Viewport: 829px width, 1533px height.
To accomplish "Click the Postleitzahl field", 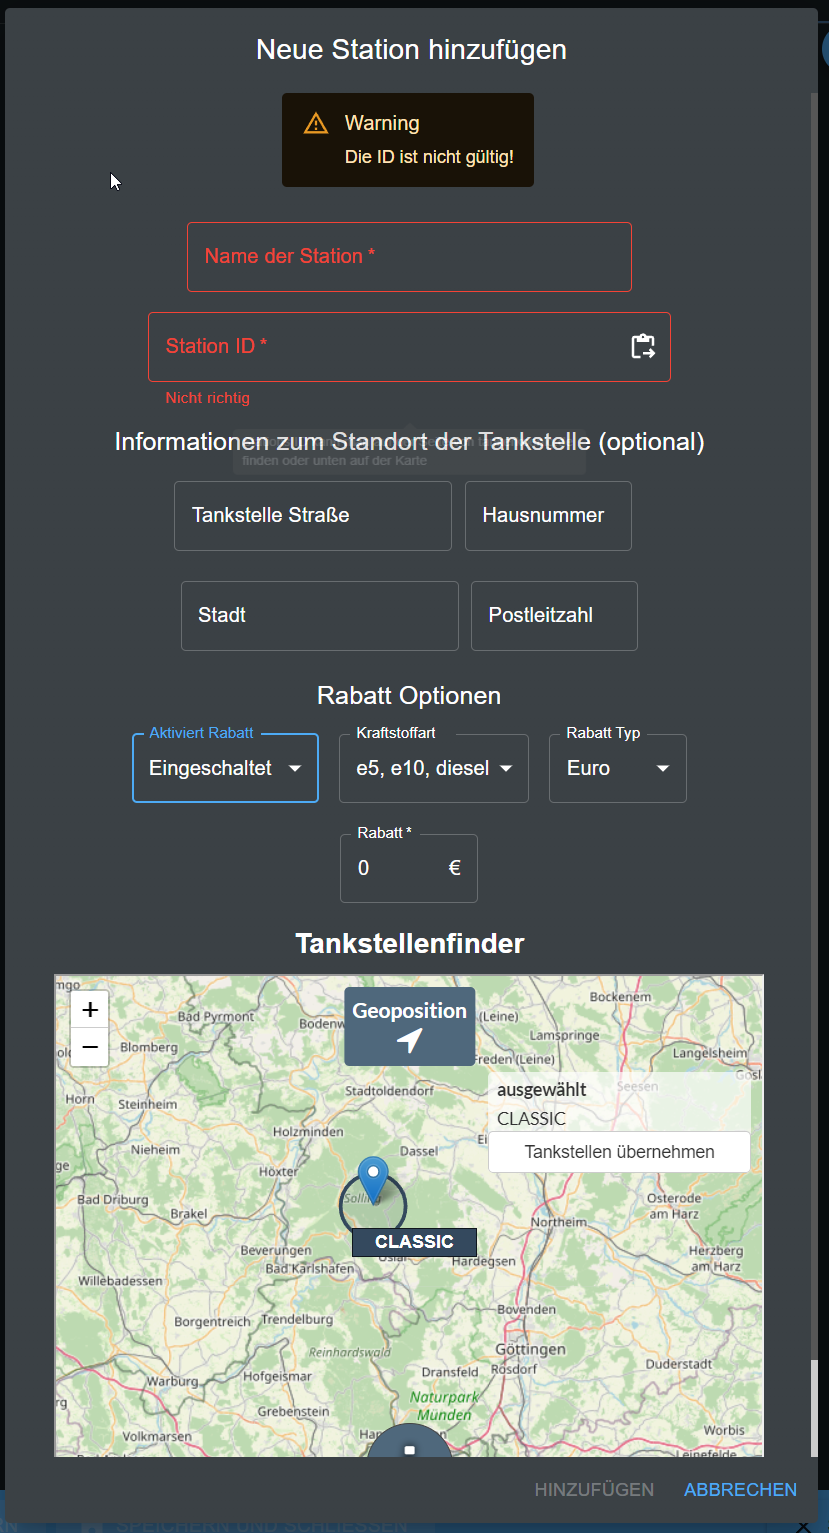I will 554,616.
